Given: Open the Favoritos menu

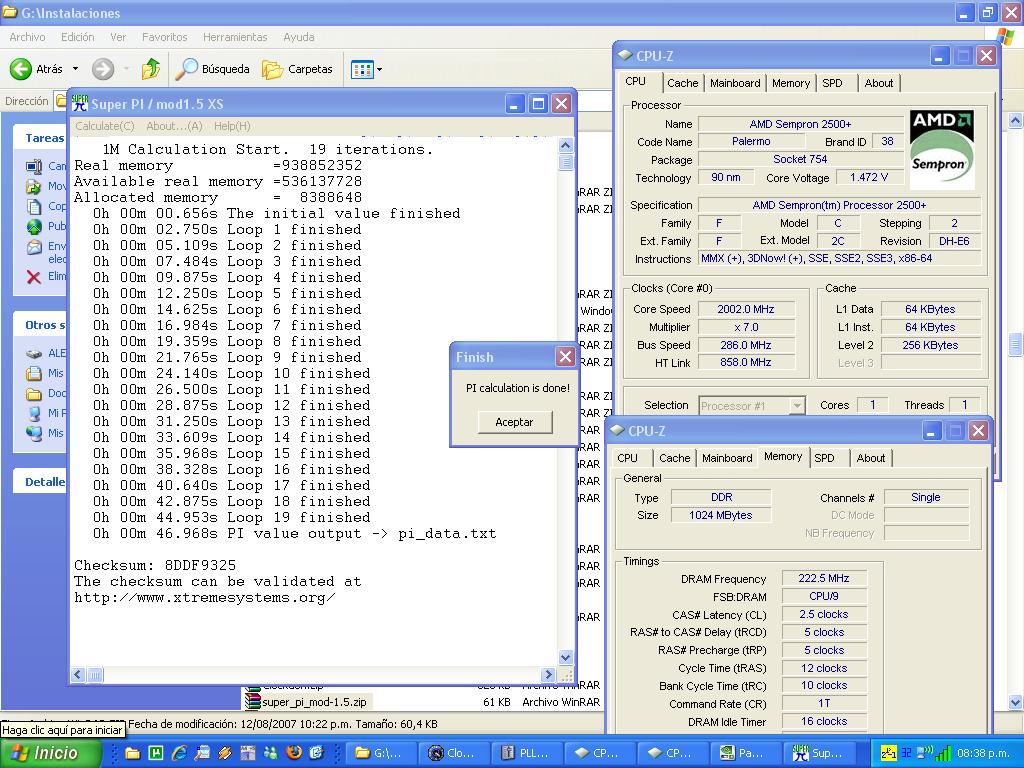Looking at the screenshot, I should (x=165, y=37).
